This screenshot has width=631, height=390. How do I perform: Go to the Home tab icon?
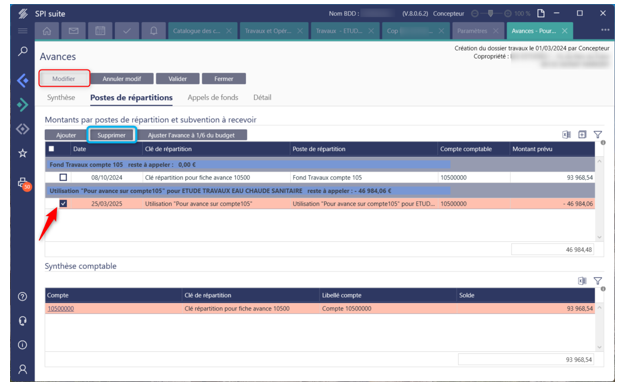47,31
